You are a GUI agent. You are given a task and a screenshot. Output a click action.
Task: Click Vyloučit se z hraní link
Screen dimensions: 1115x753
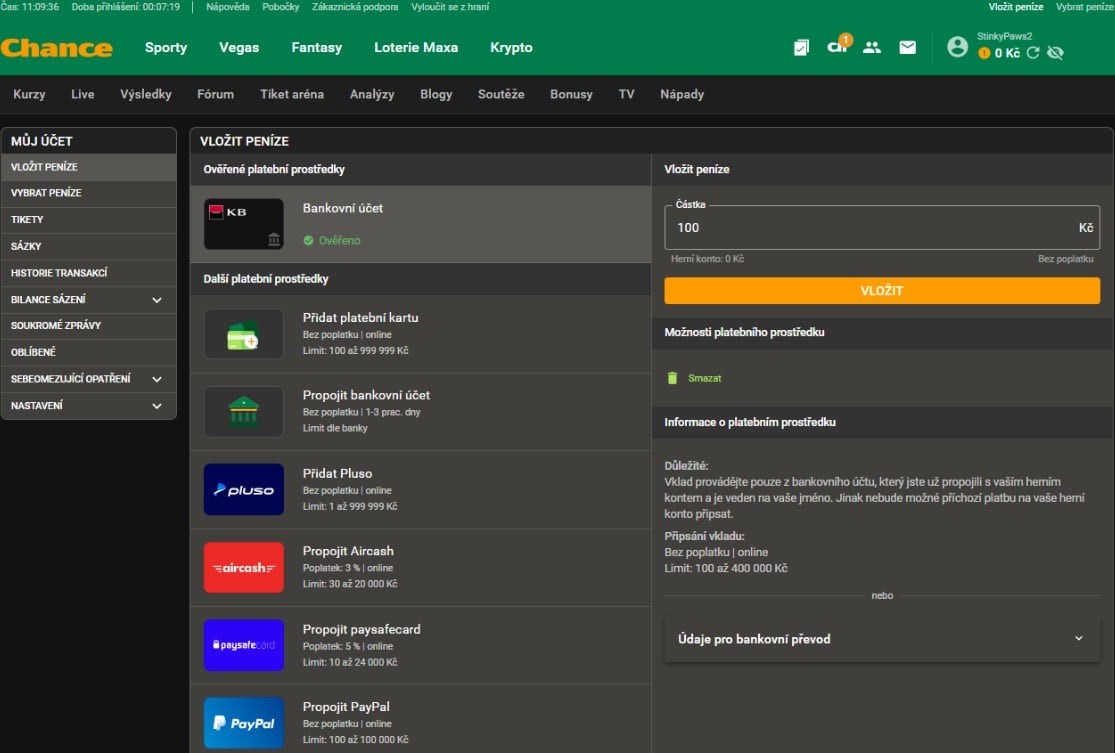click(x=449, y=6)
